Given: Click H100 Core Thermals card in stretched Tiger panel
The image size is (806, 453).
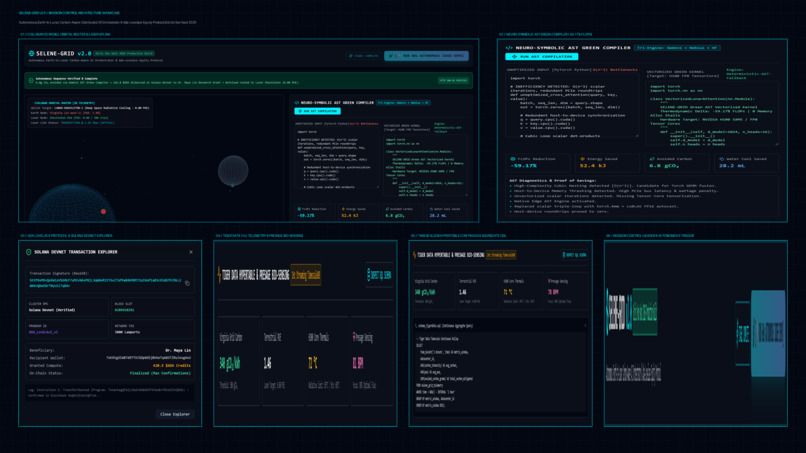Looking at the screenshot, I should tap(327, 363).
